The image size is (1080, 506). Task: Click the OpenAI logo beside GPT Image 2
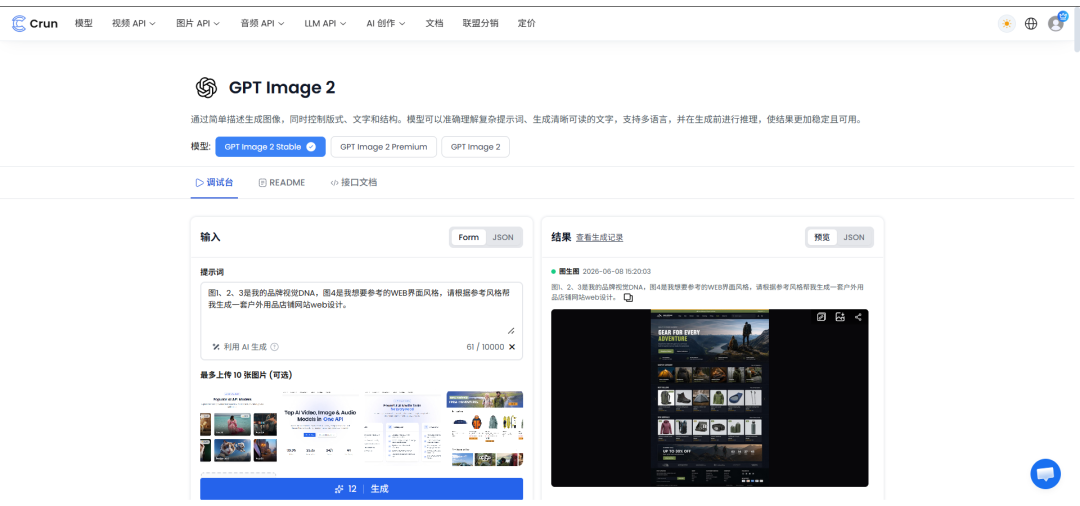click(x=207, y=87)
